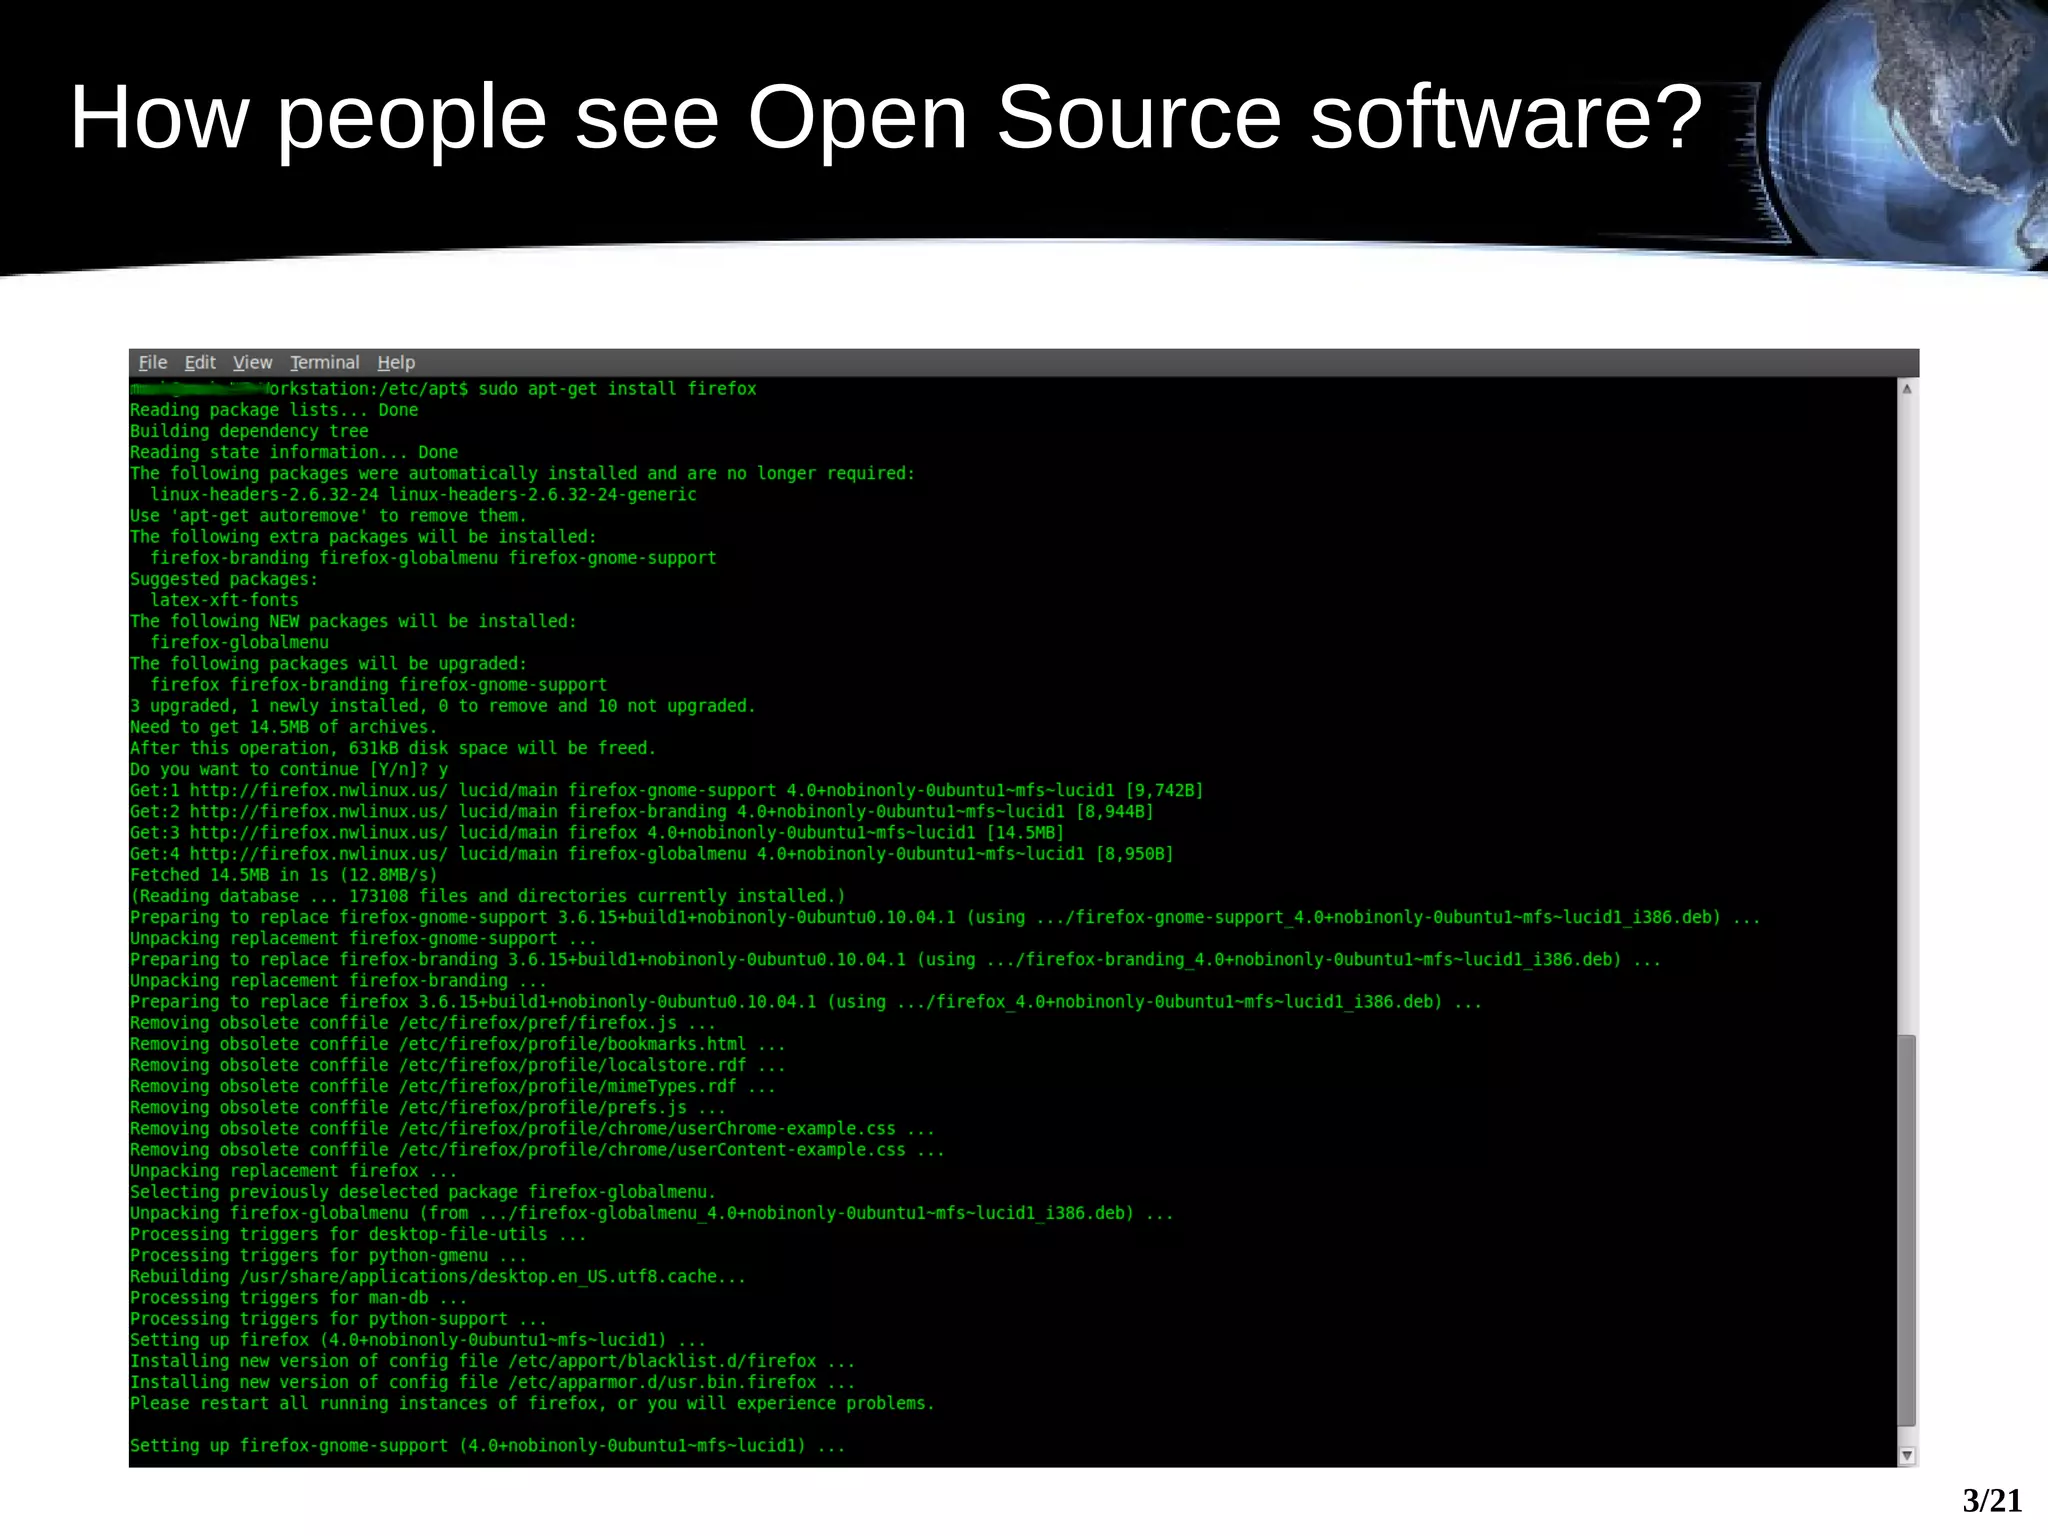Click the 'sudo apt-get install firefox' command

pos(617,389)
